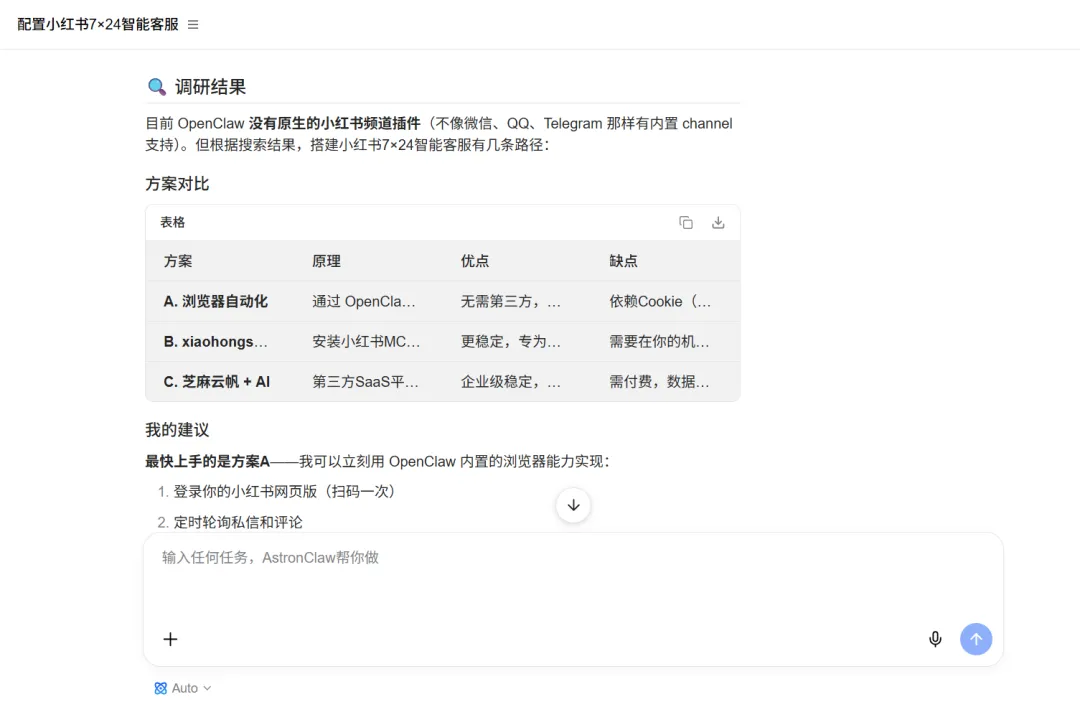The width and height of the screenshot is (1080, 707).
Task: Select list item 登录你的小红书网页版（扫码一次）
Action: [284, 491]
